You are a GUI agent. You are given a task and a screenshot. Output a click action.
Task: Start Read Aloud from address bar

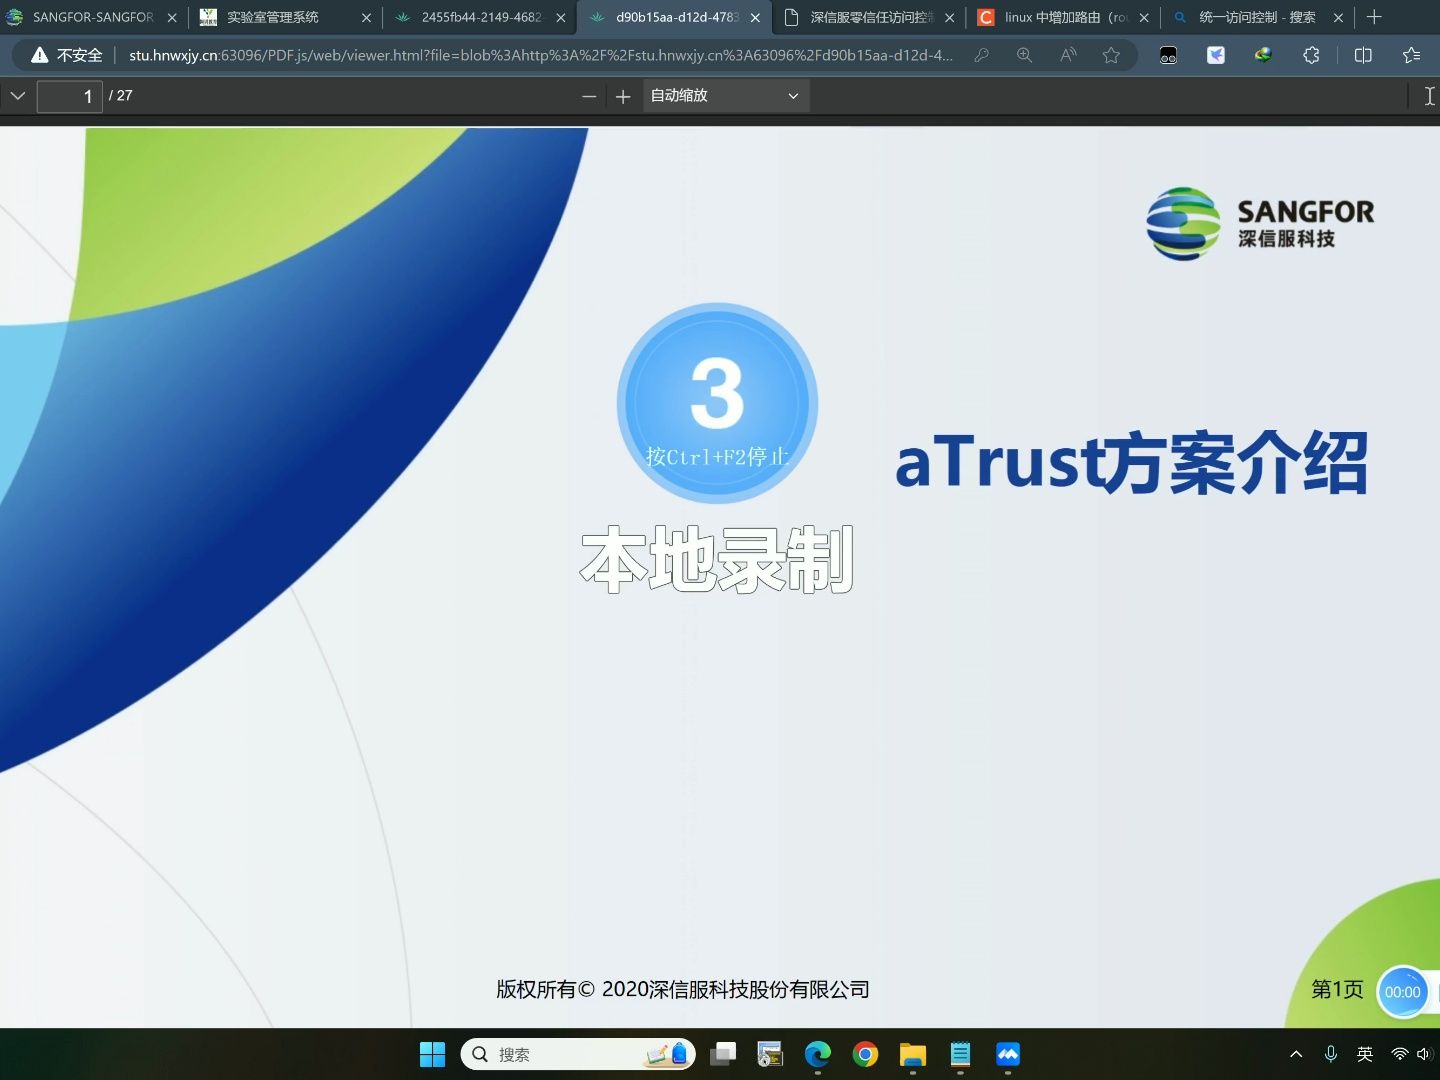coord(1068,55)
